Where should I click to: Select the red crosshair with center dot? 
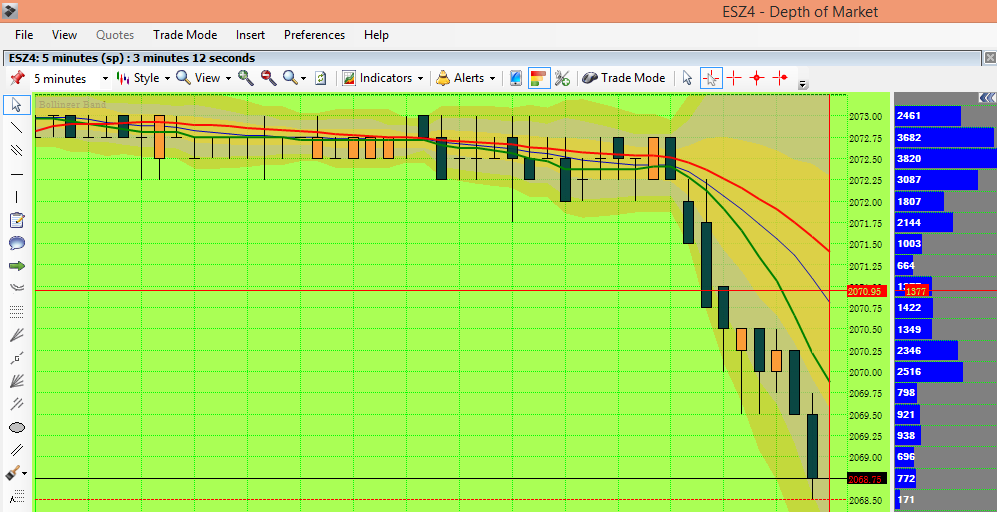756,78
